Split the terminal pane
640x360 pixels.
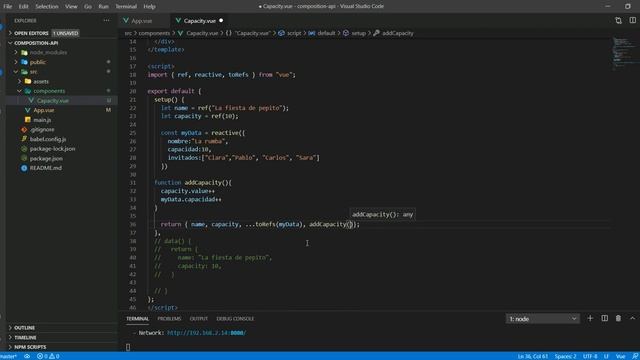604,318
